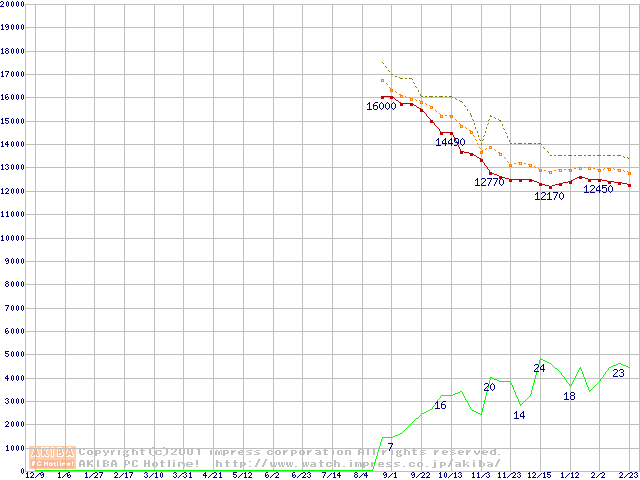Click the 5/12 date on x-axis

point(242,475)
